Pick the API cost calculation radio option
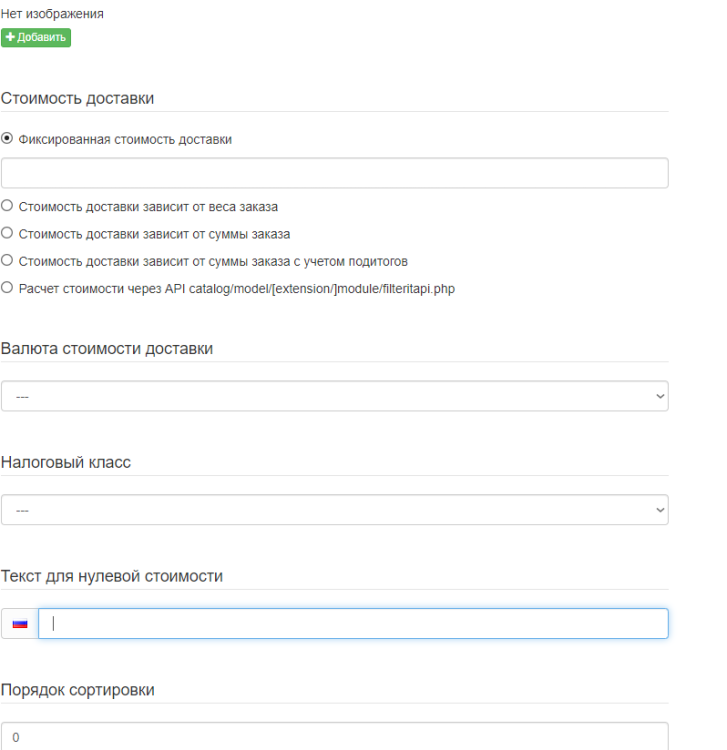 coord(8,288)
